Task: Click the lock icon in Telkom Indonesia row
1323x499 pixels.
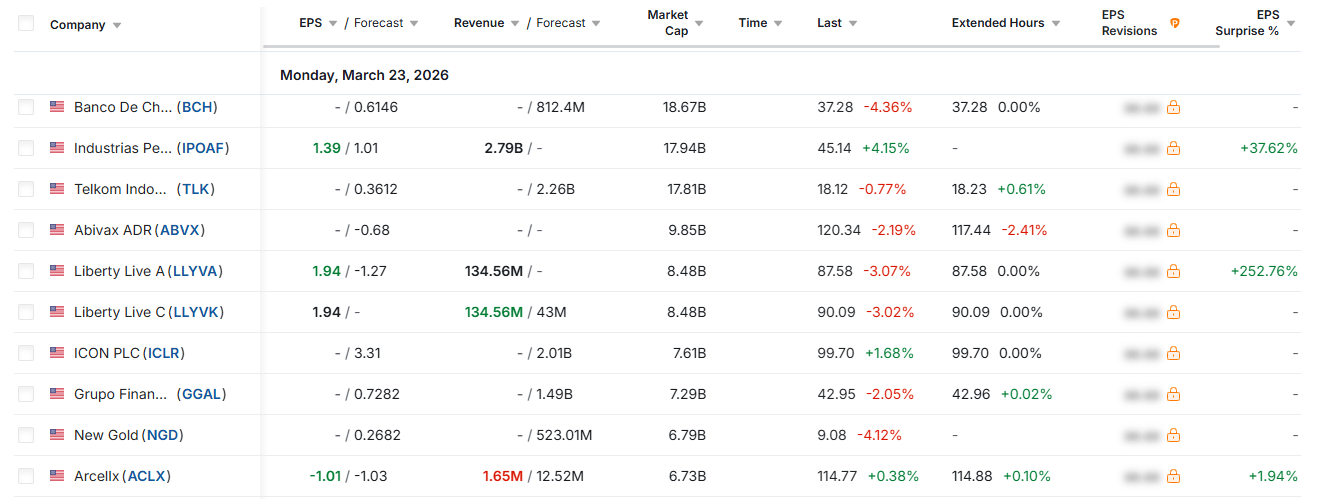Action: click(x=1173, y=189)
